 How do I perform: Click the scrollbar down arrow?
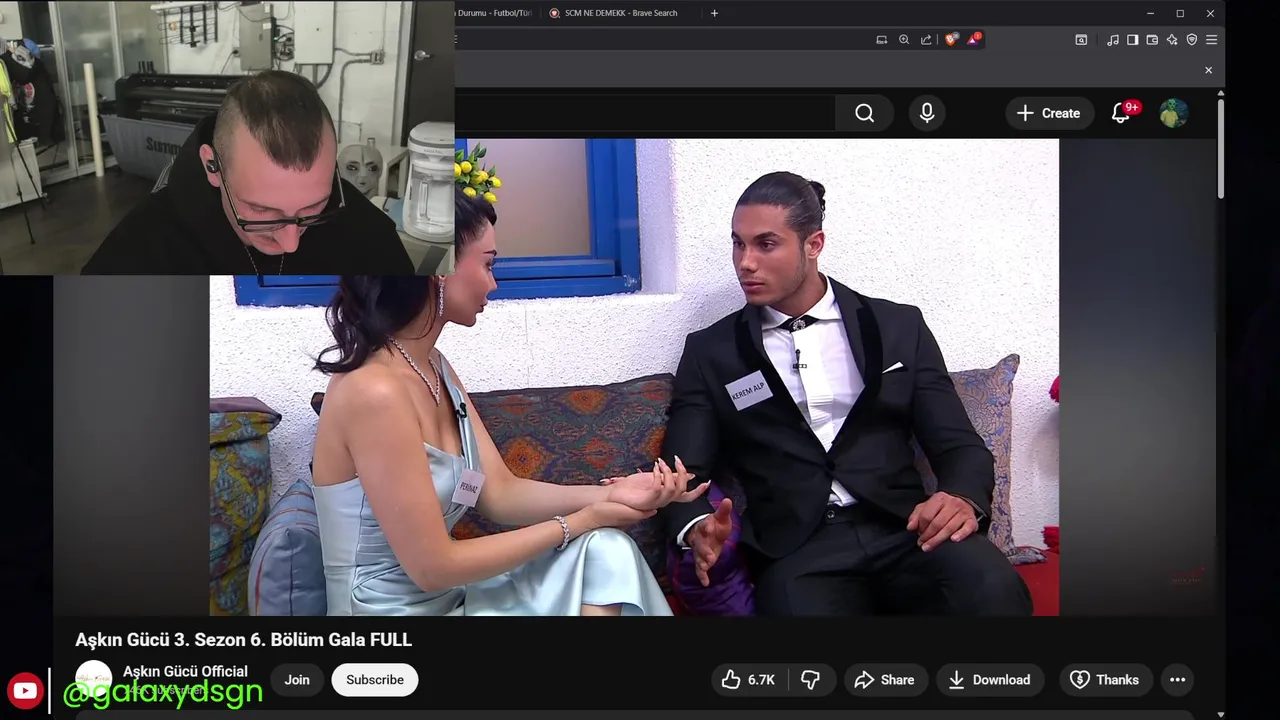tap(1220, 713)
